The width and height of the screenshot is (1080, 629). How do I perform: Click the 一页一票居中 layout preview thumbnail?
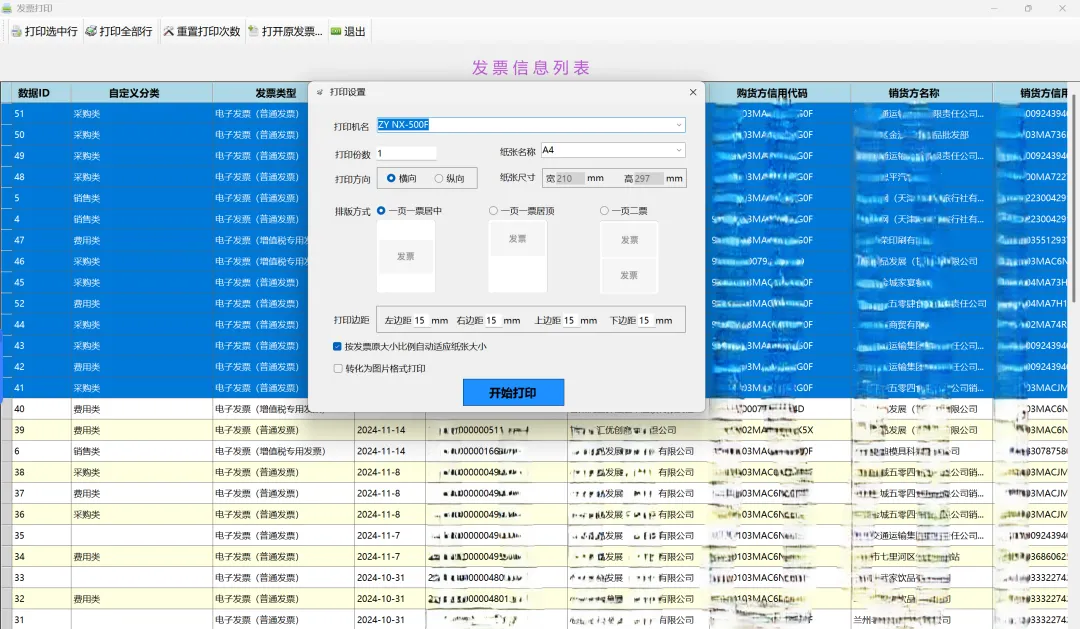(406, 256)
